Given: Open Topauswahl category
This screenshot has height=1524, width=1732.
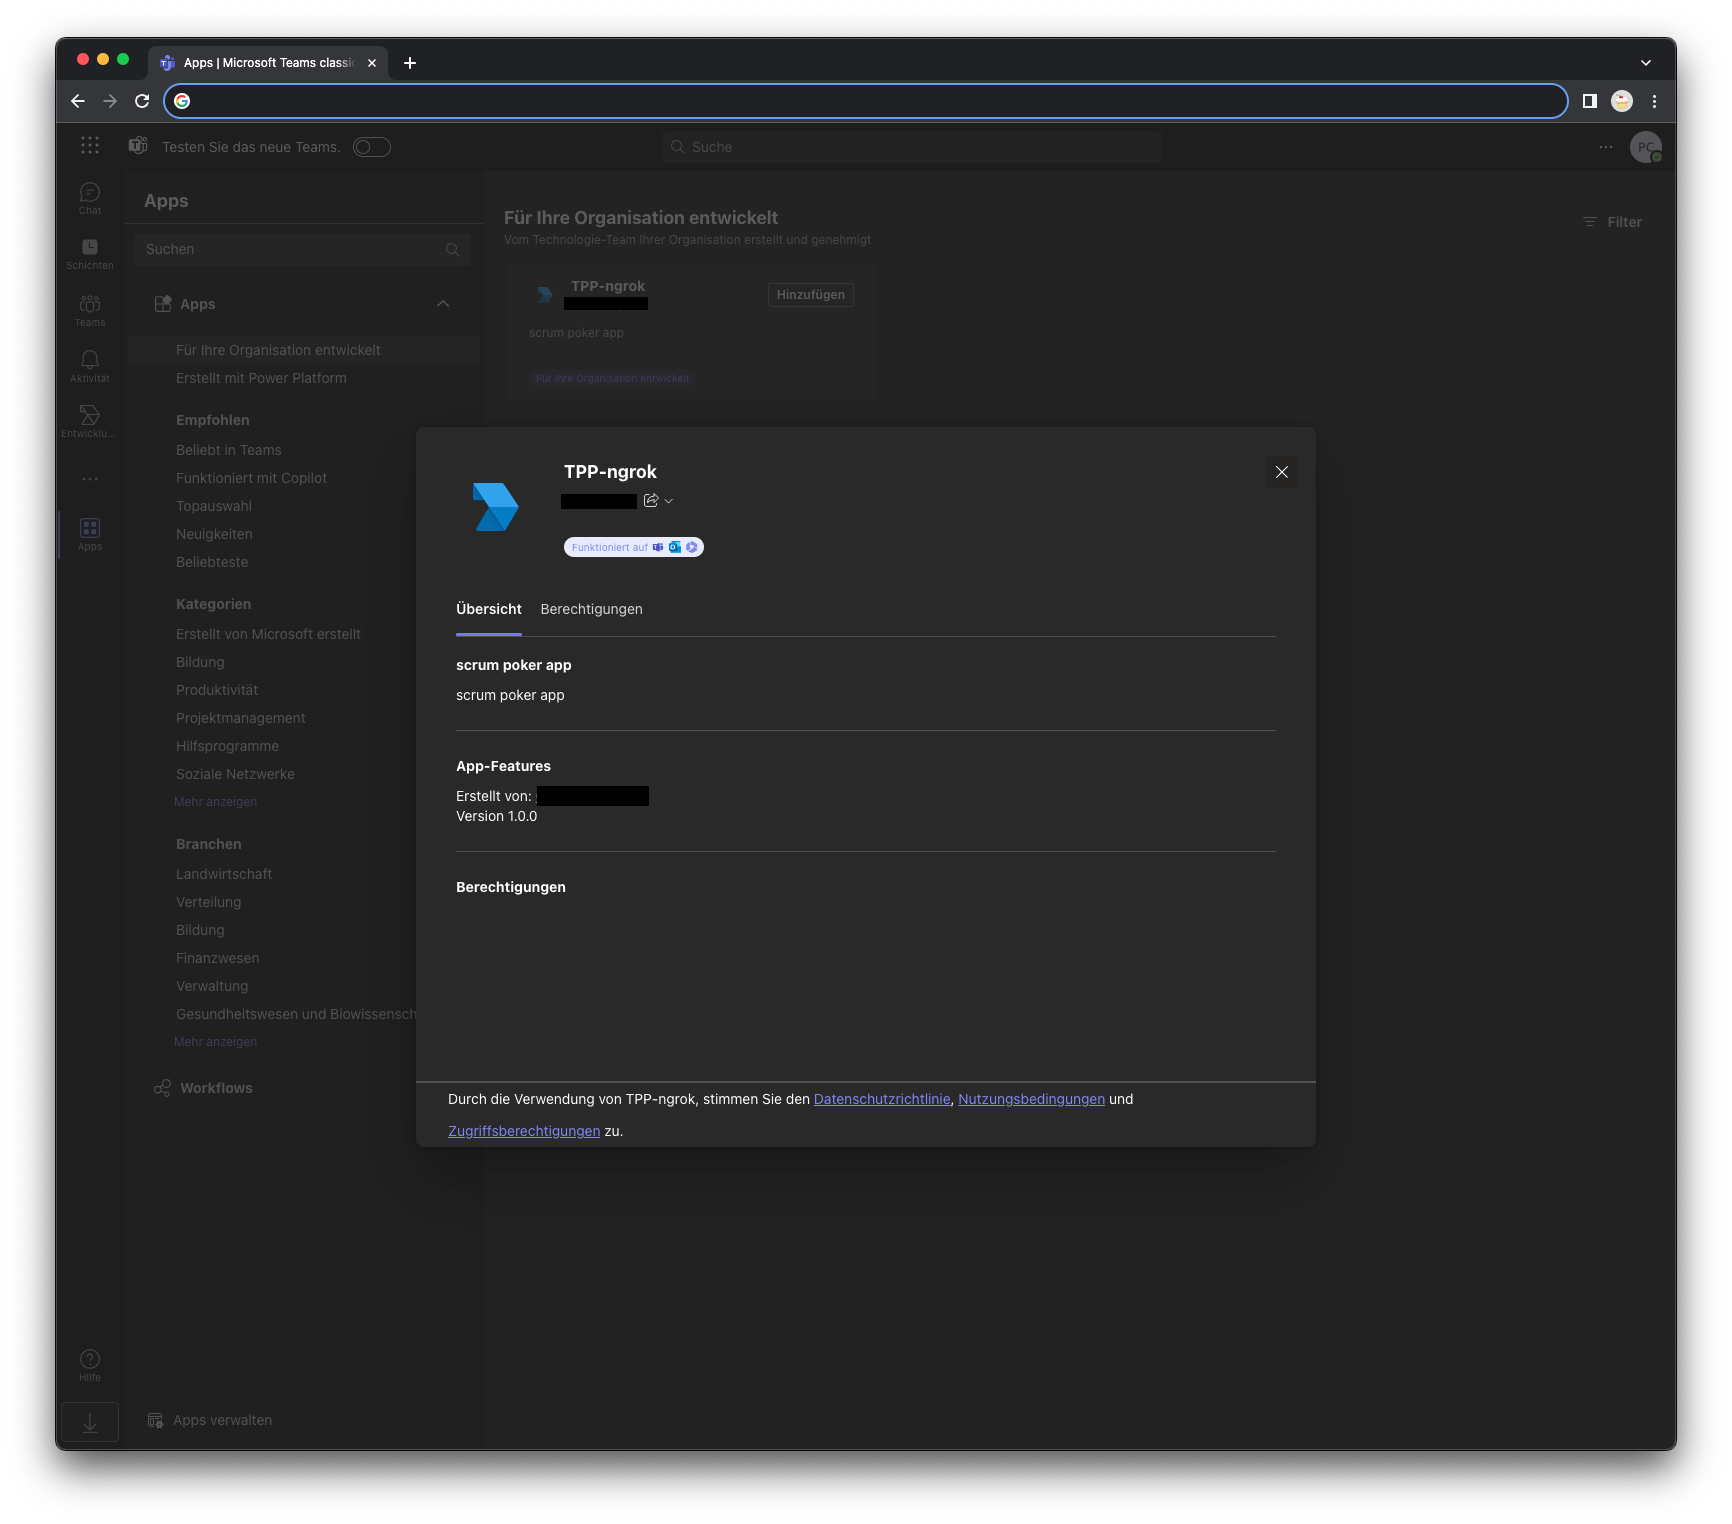Looking at the screenshot, I should point(213,506).
